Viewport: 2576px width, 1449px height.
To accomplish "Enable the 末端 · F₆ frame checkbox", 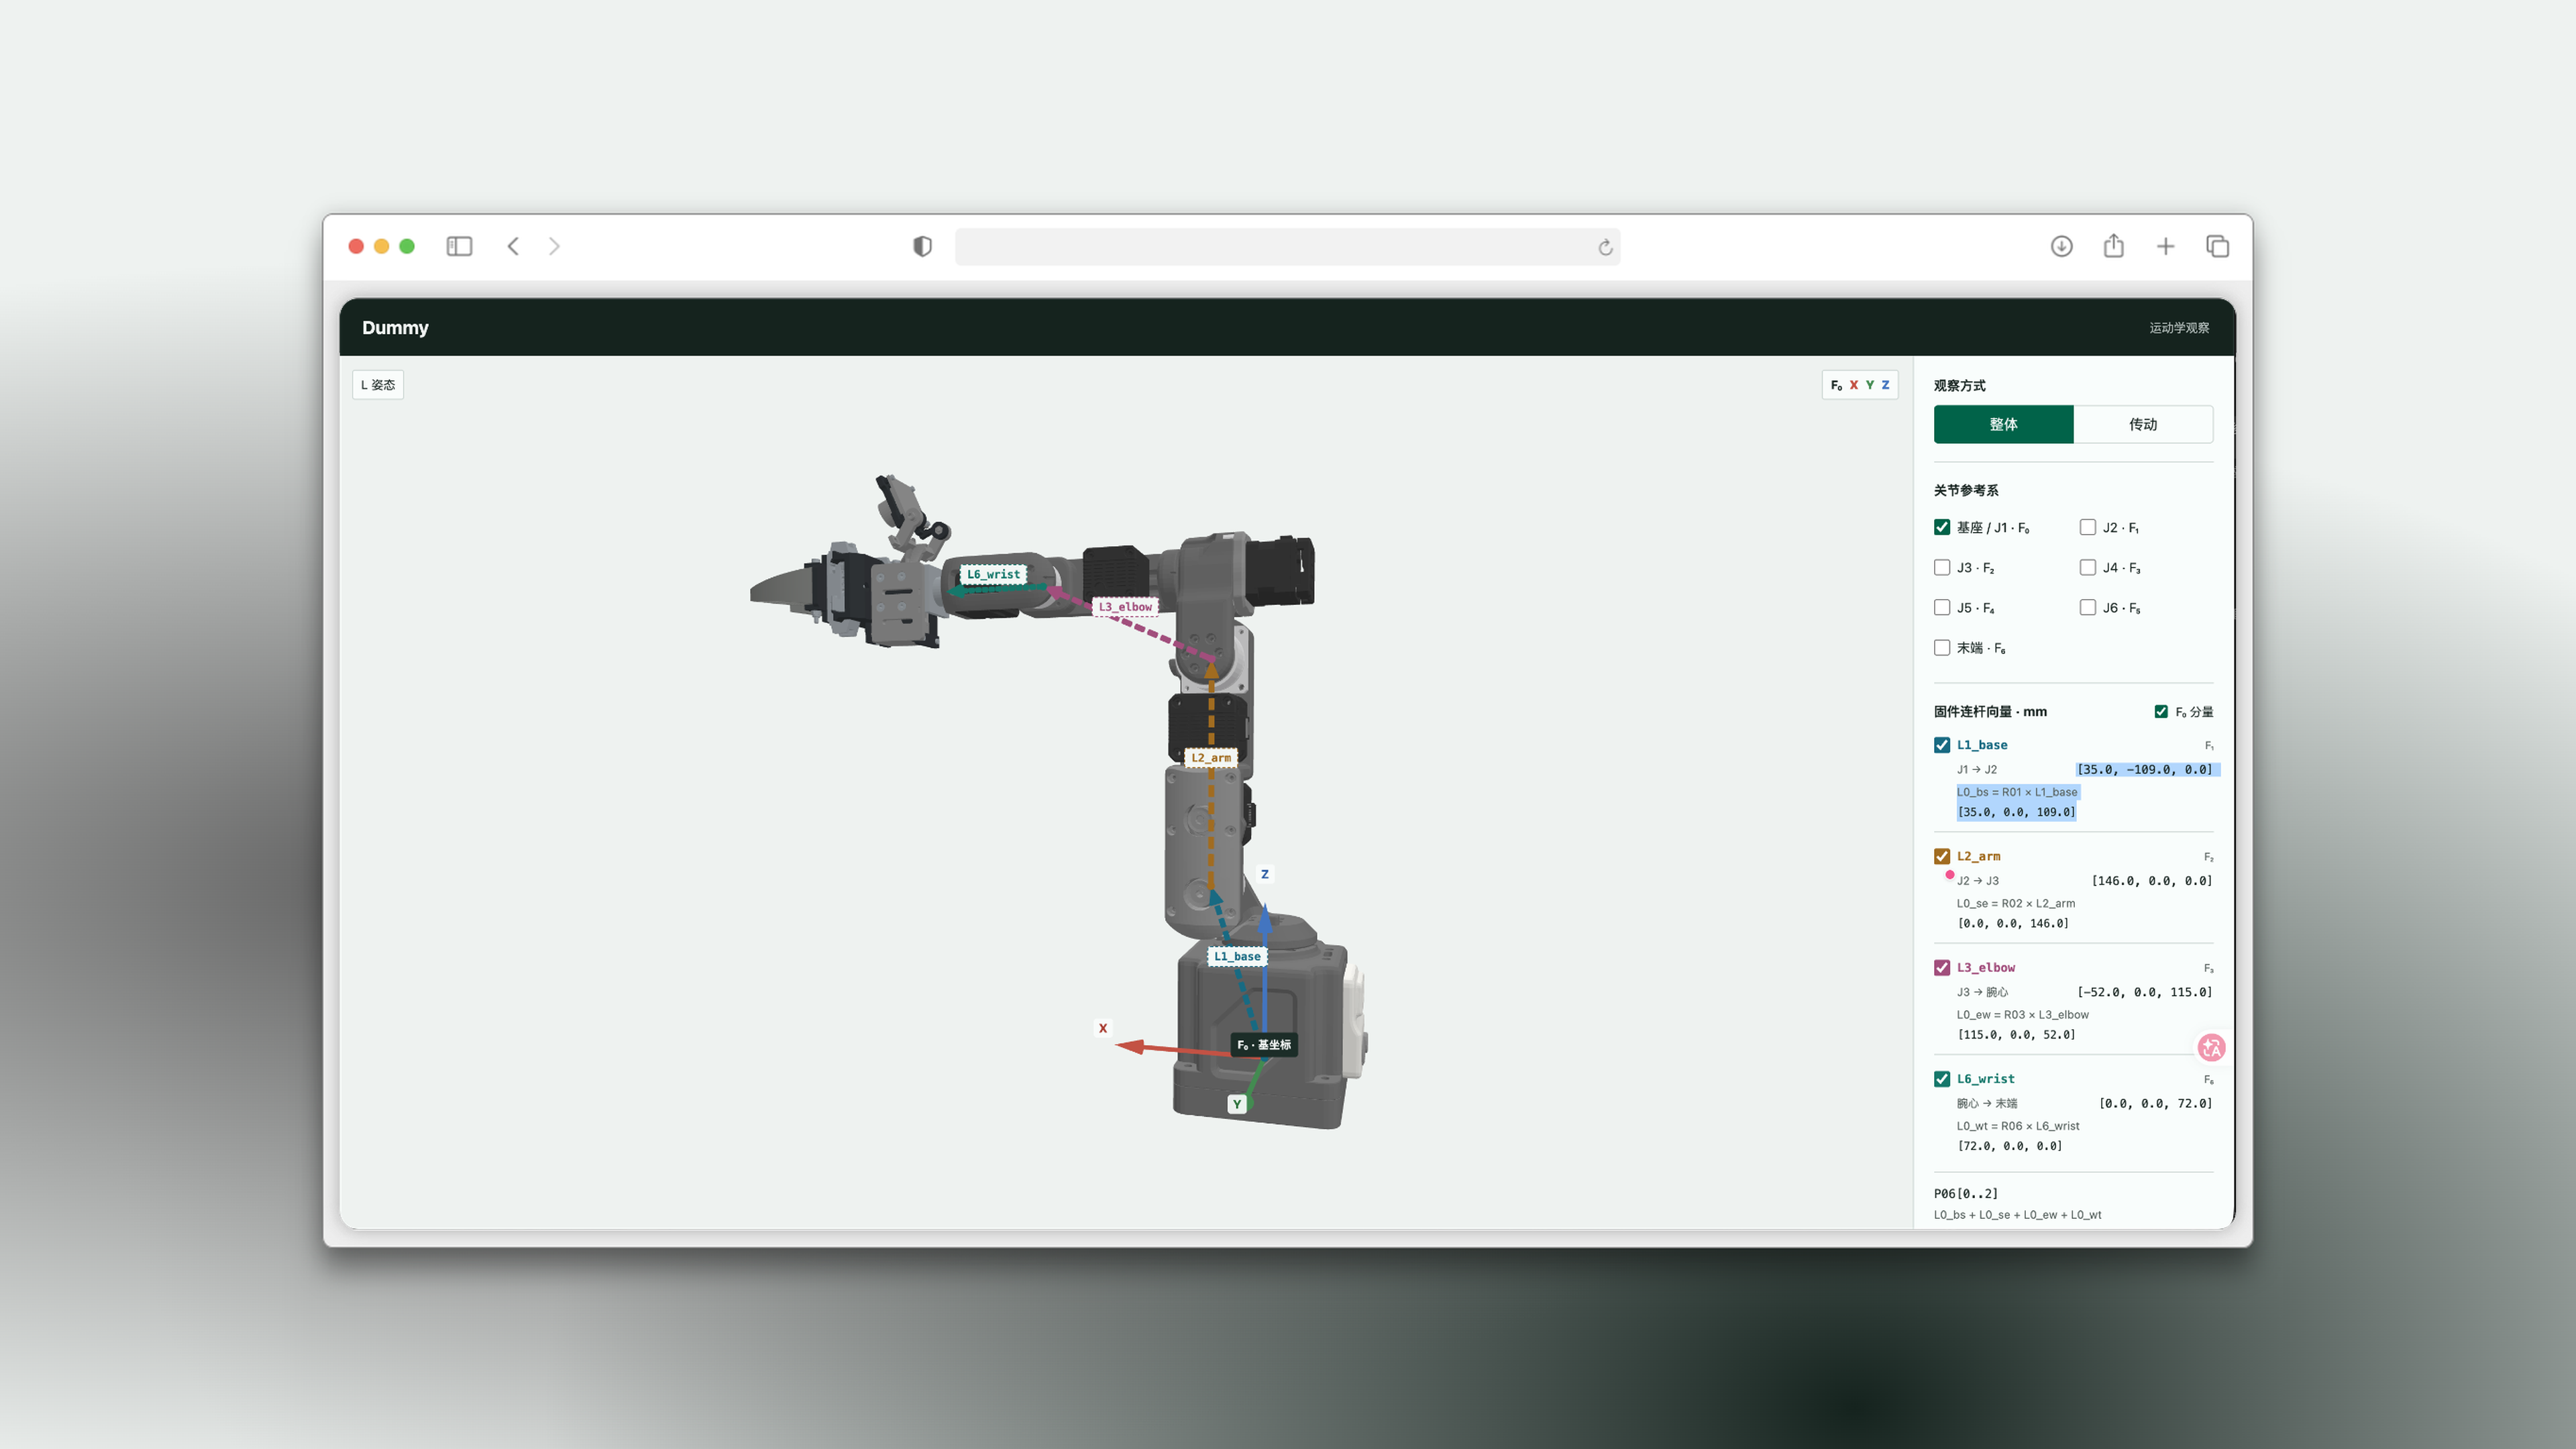I will point(1942,647).
